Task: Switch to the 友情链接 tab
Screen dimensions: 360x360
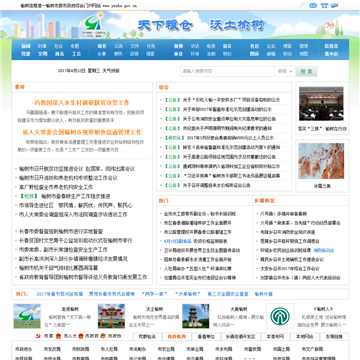Action: (334, 337)
